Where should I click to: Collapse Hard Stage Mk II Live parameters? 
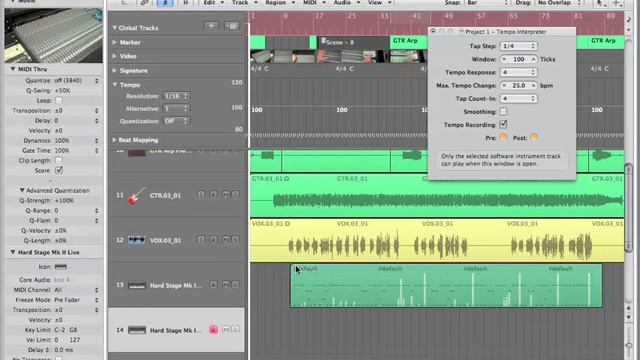[x=13, y=252]
